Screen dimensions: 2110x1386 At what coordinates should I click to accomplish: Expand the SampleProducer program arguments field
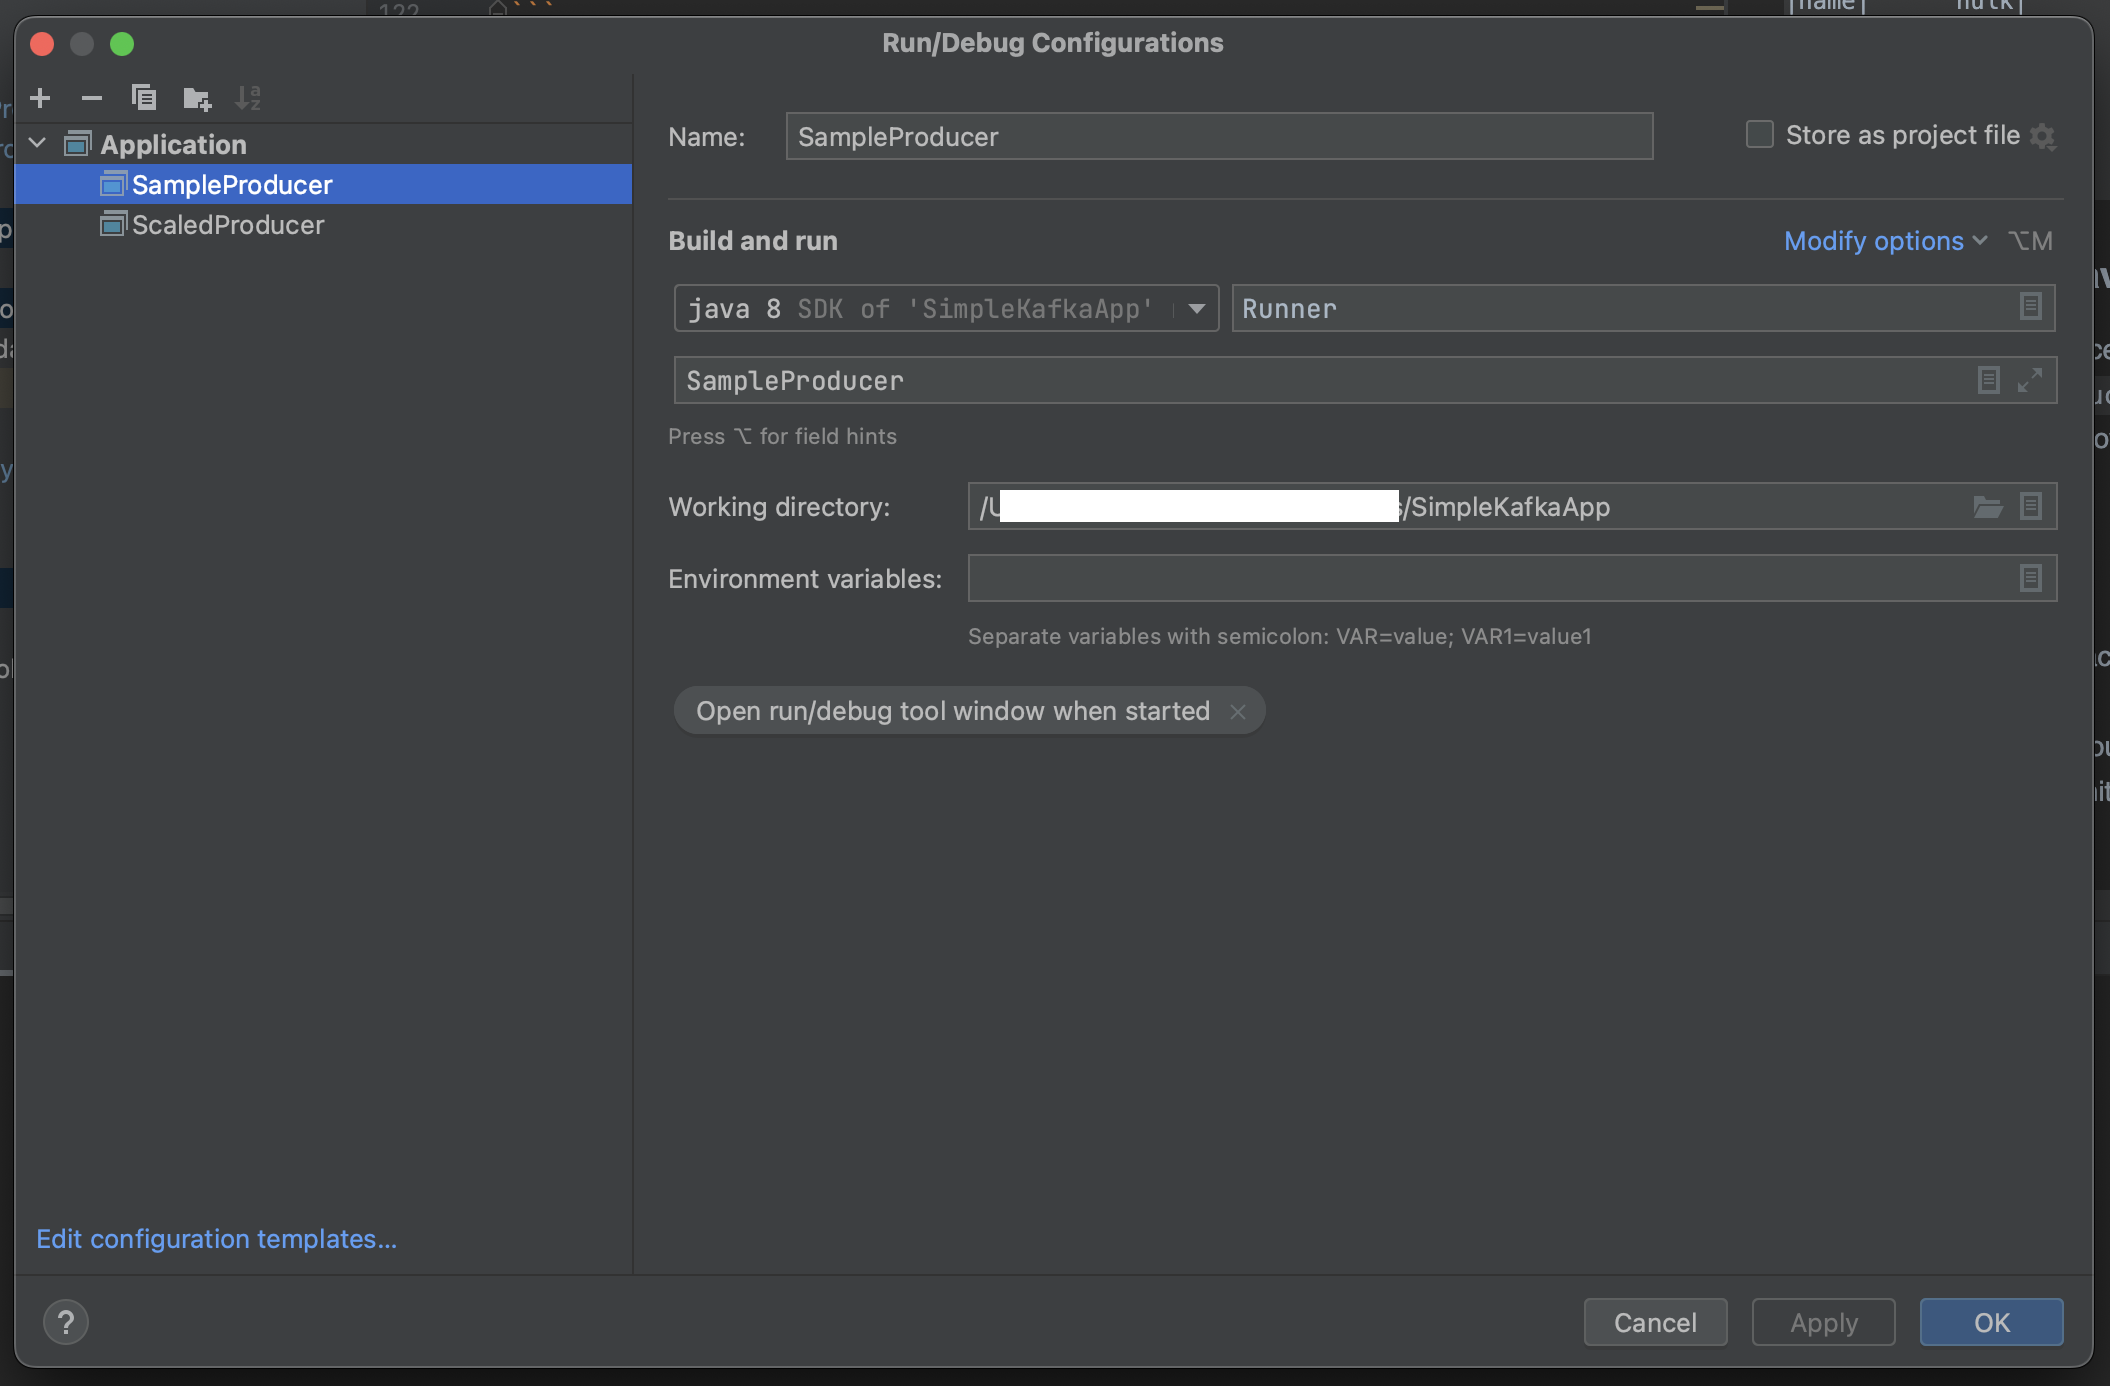click(x=2029, y=381)
